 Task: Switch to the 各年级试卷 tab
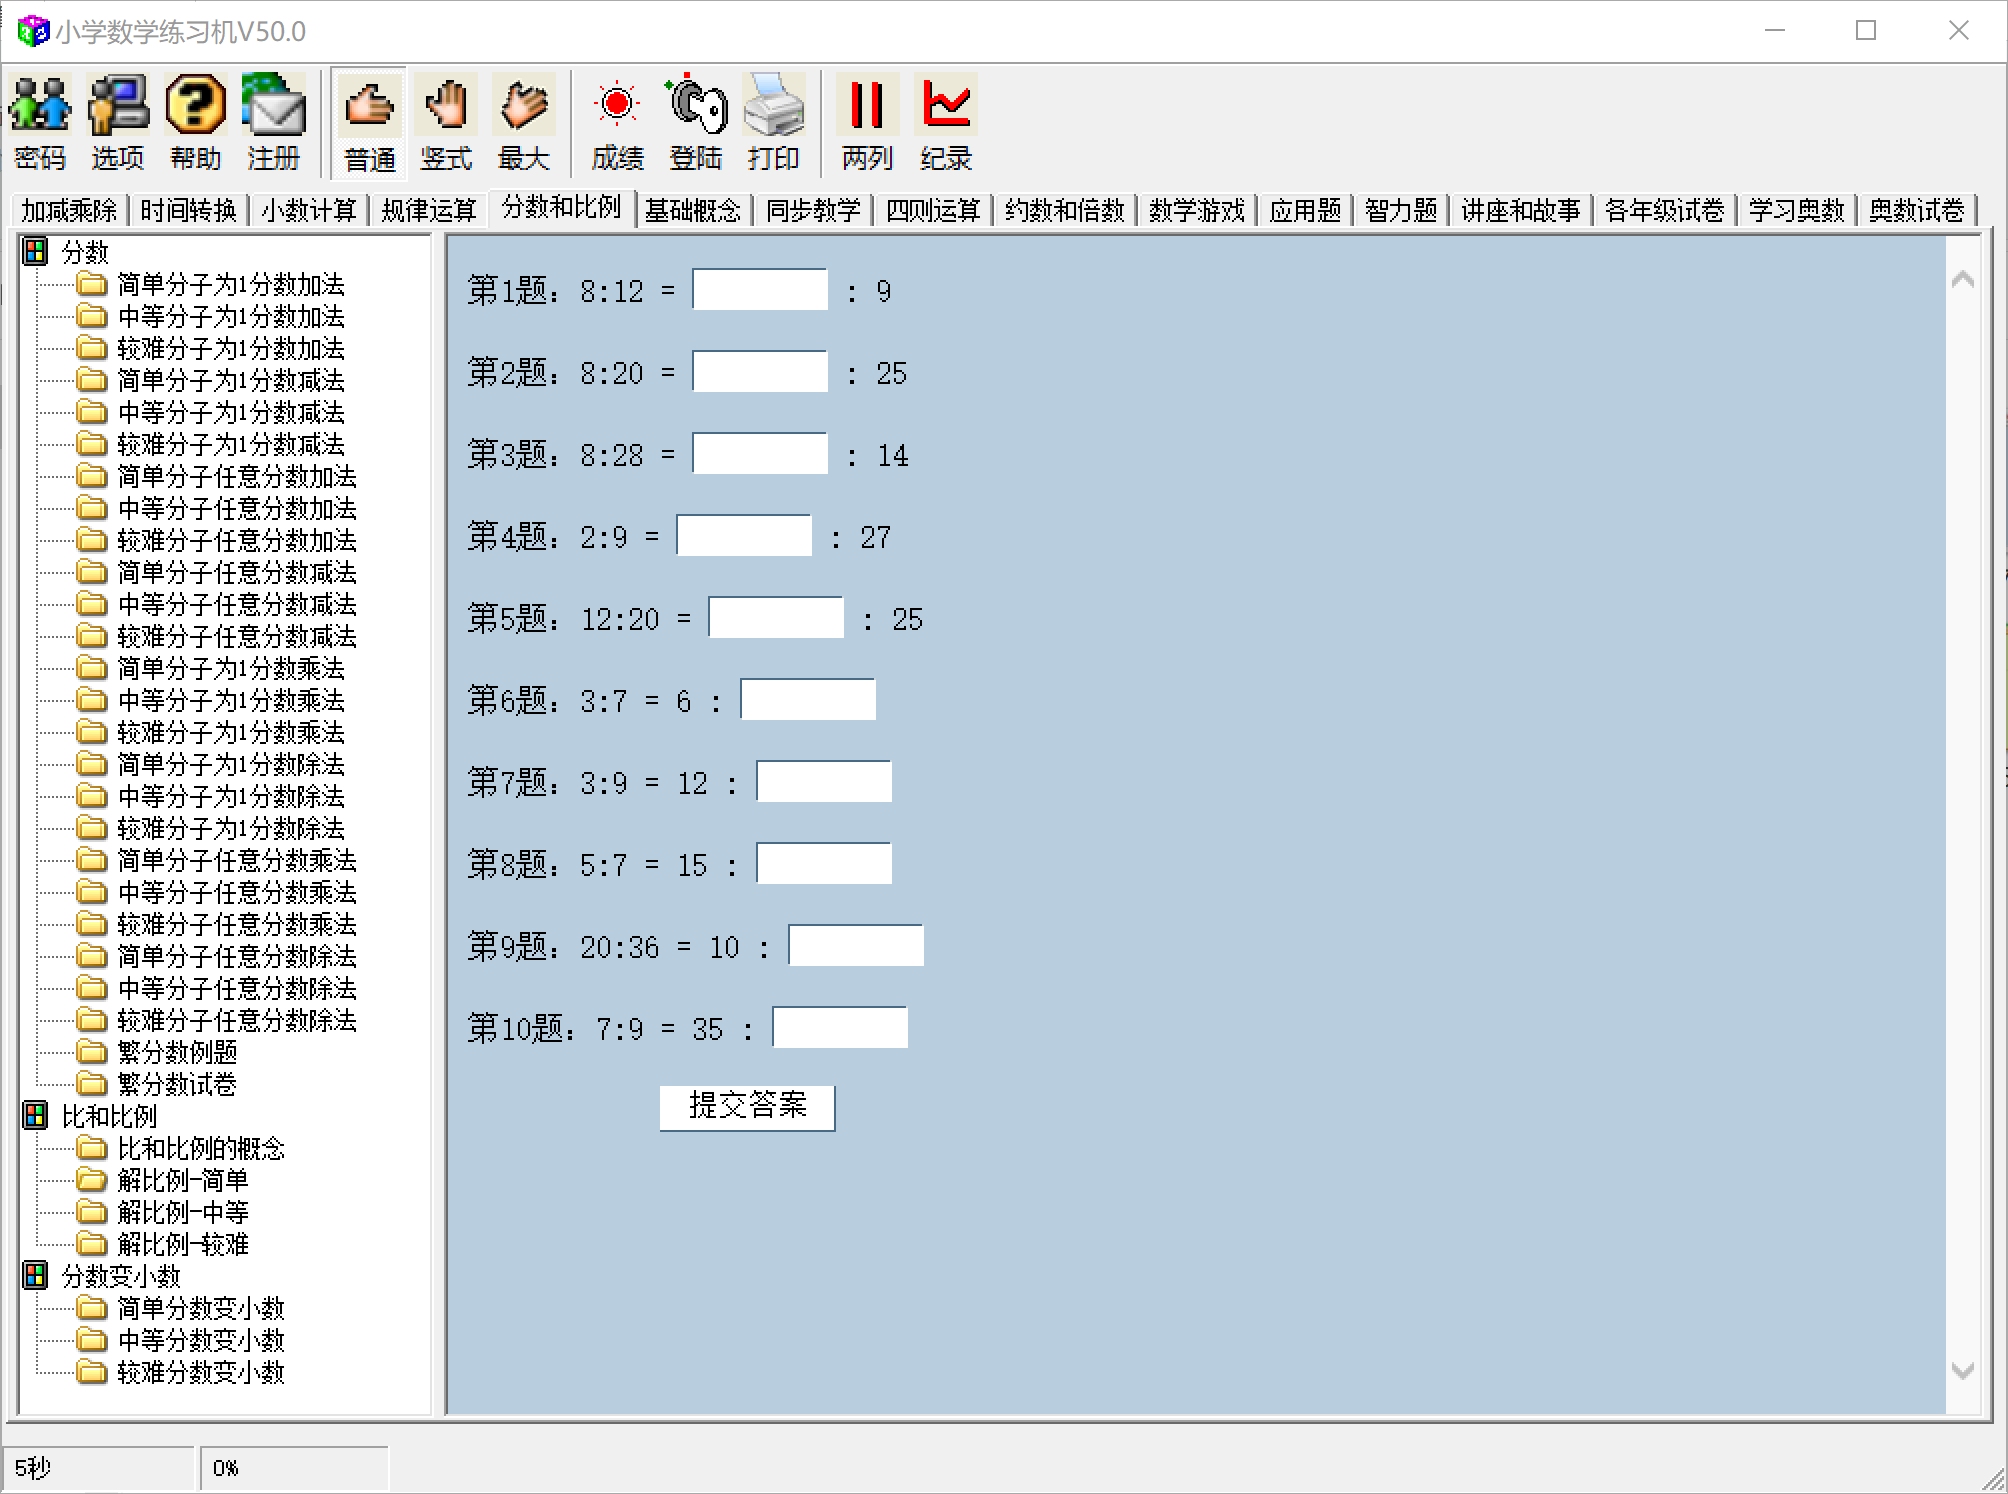pos(1665,210)
